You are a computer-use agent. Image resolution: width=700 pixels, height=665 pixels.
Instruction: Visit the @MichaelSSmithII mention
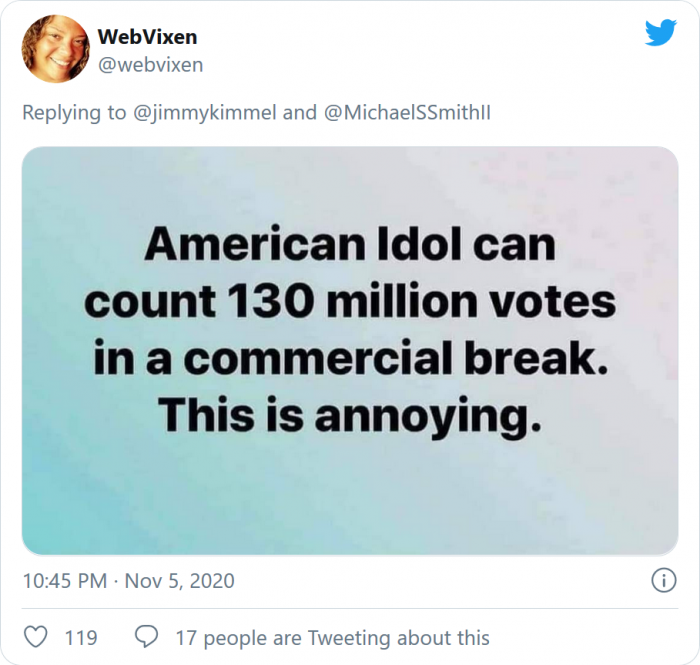click(407, 113)
